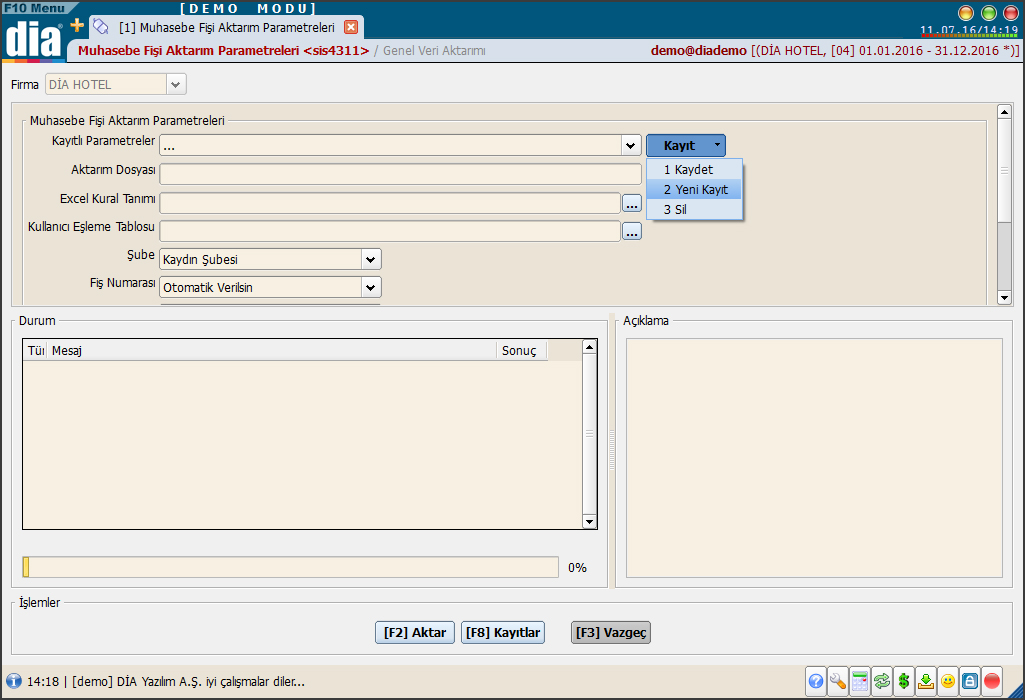Choose '1 Kaydet' from the Kayıt menu

[694, 169]
